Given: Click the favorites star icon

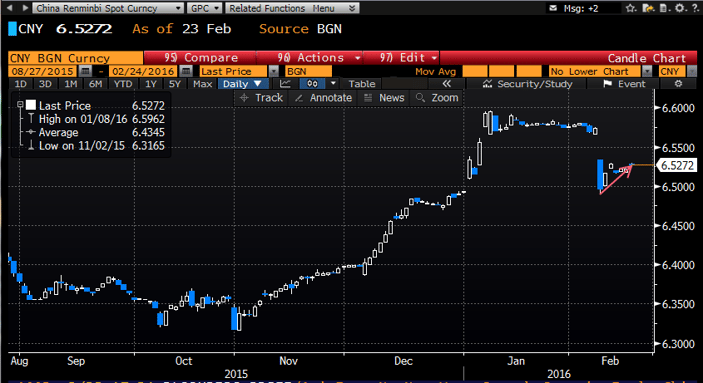Looking at the screenshot, I should (x=630, y=8).
